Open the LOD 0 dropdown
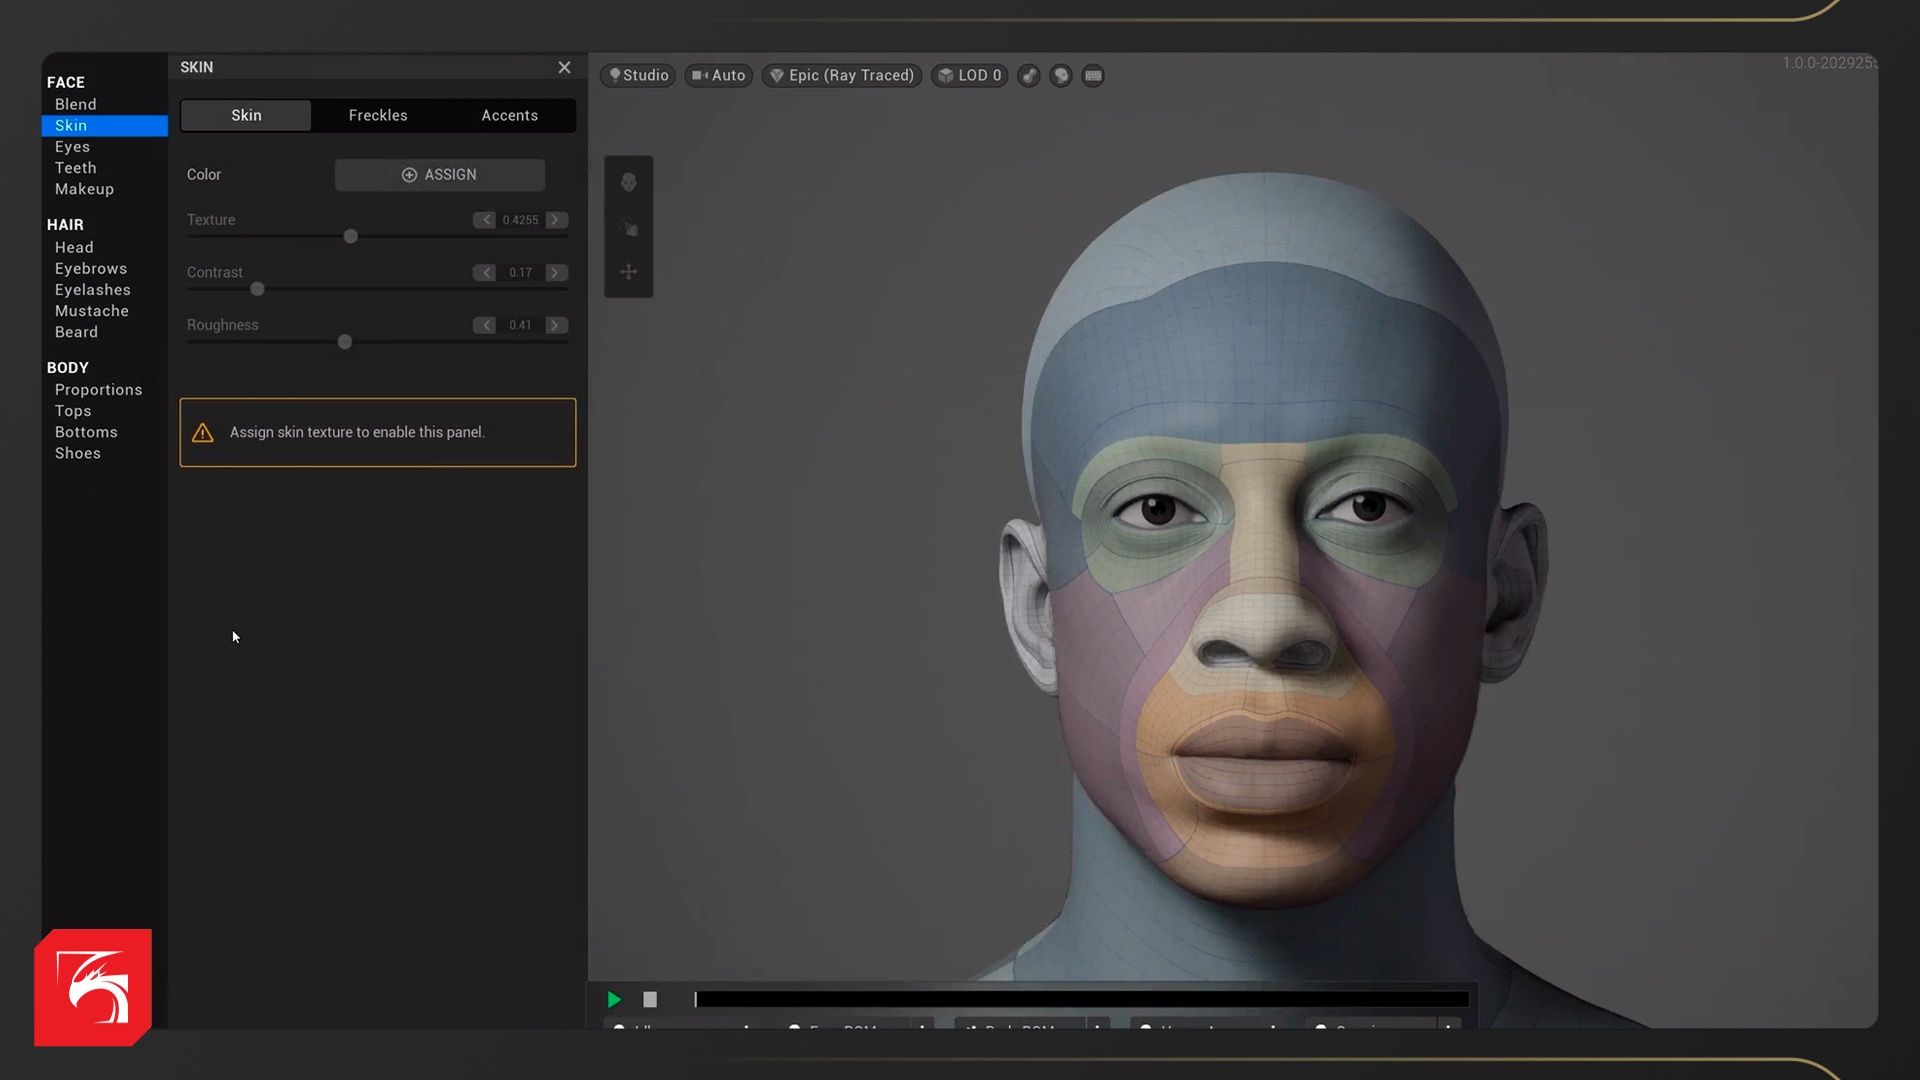The image size is (1920, 1080). tap(969, 75)
